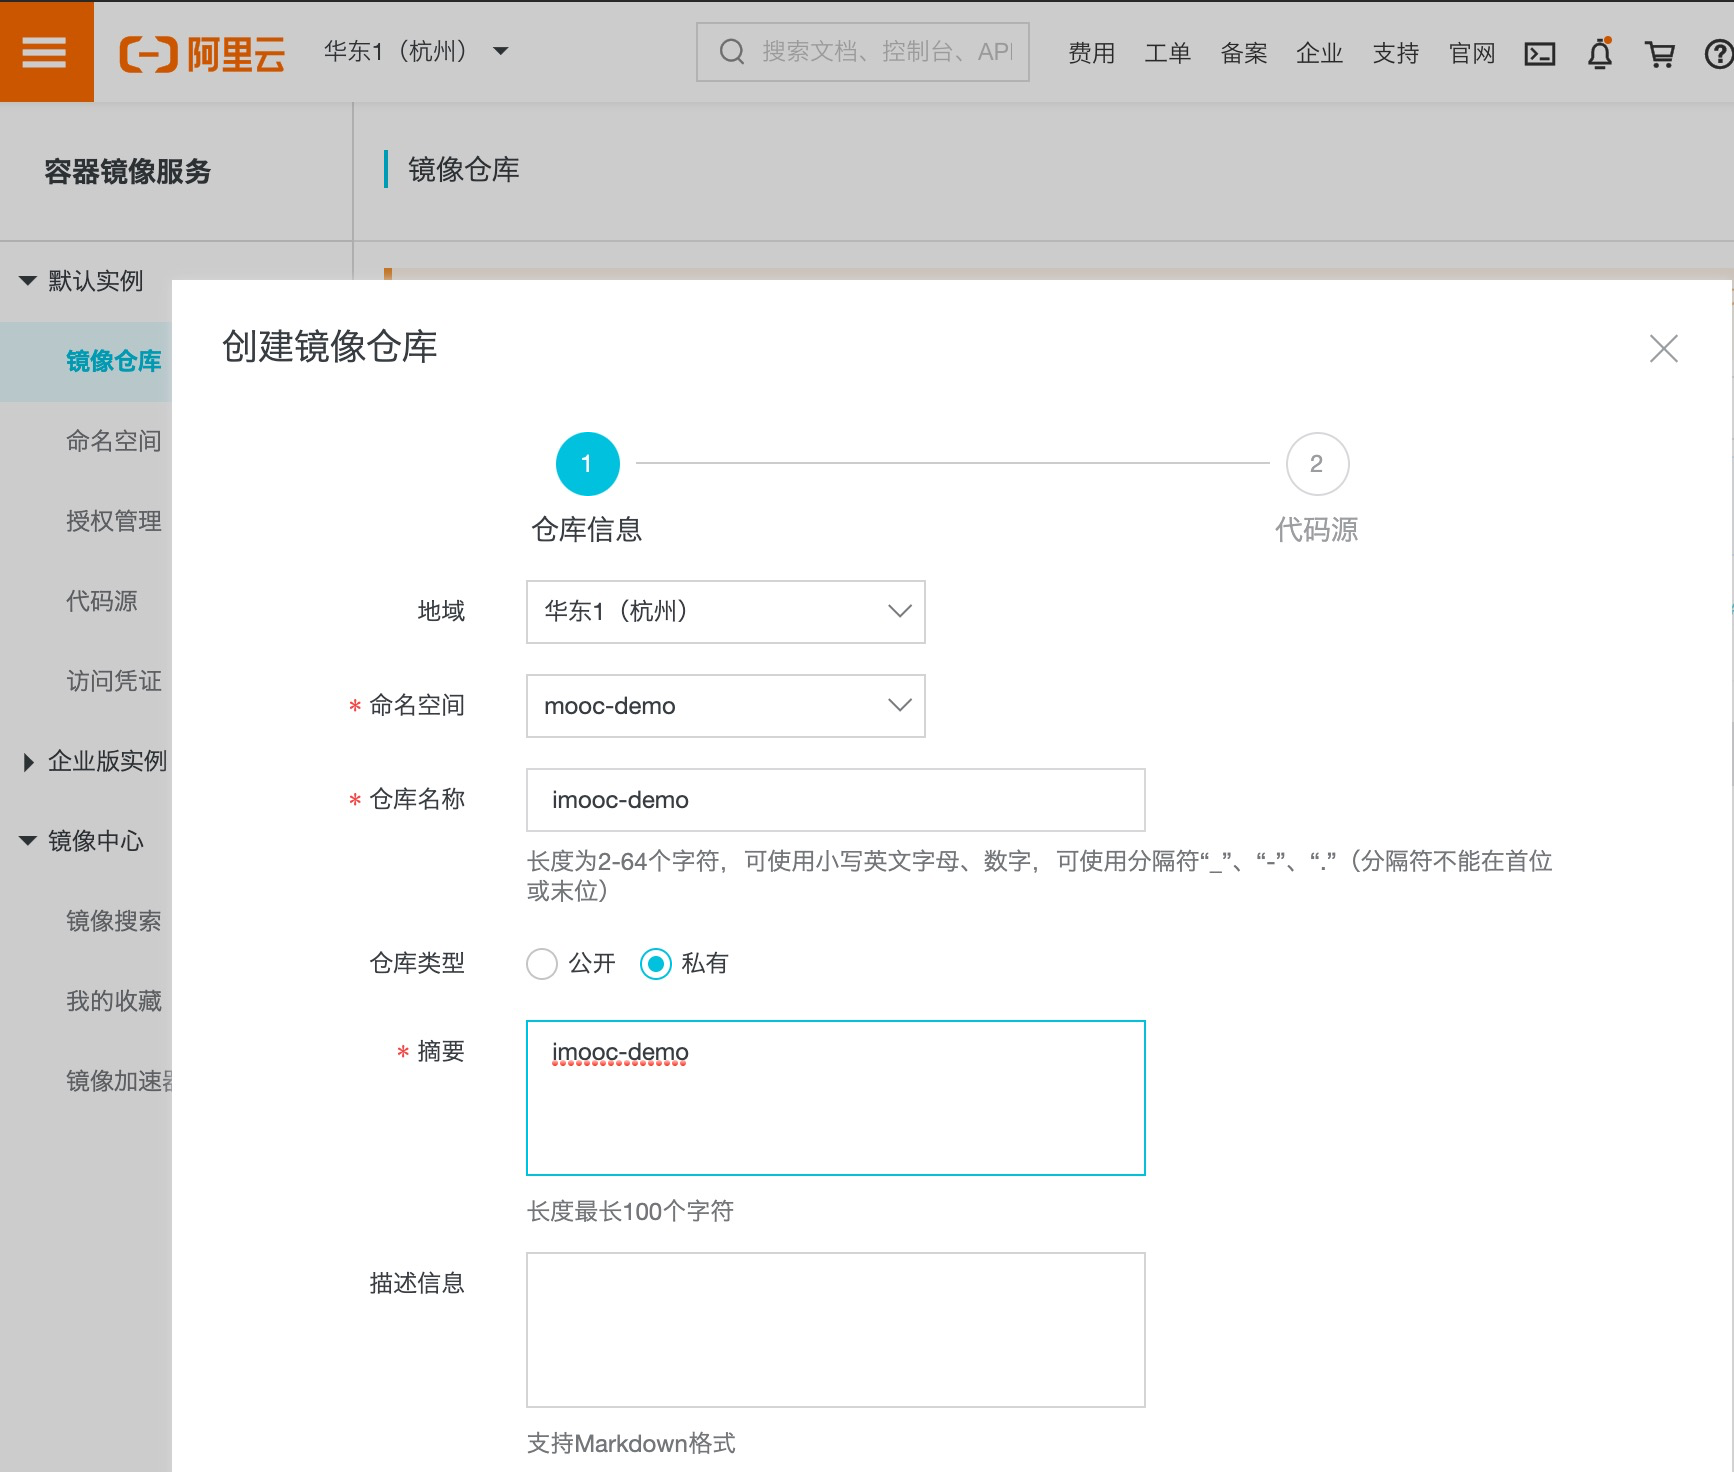Image resolution: width=1734 pixels, height=1472 pixels.
Task: Open the shopping cart icon
Action: pos(1661,53)
